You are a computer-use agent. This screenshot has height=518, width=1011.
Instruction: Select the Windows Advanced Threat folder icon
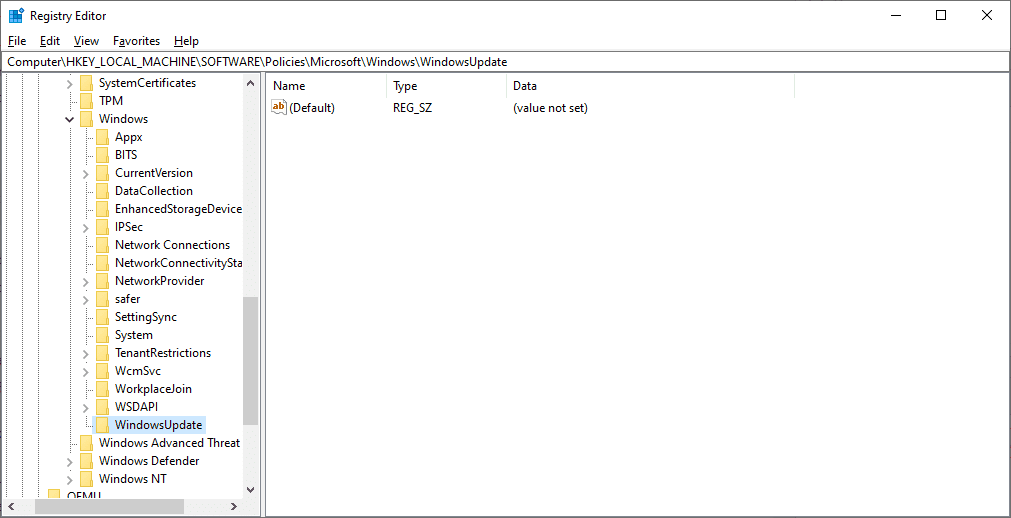pyautogui.click(x=86, y=444)
